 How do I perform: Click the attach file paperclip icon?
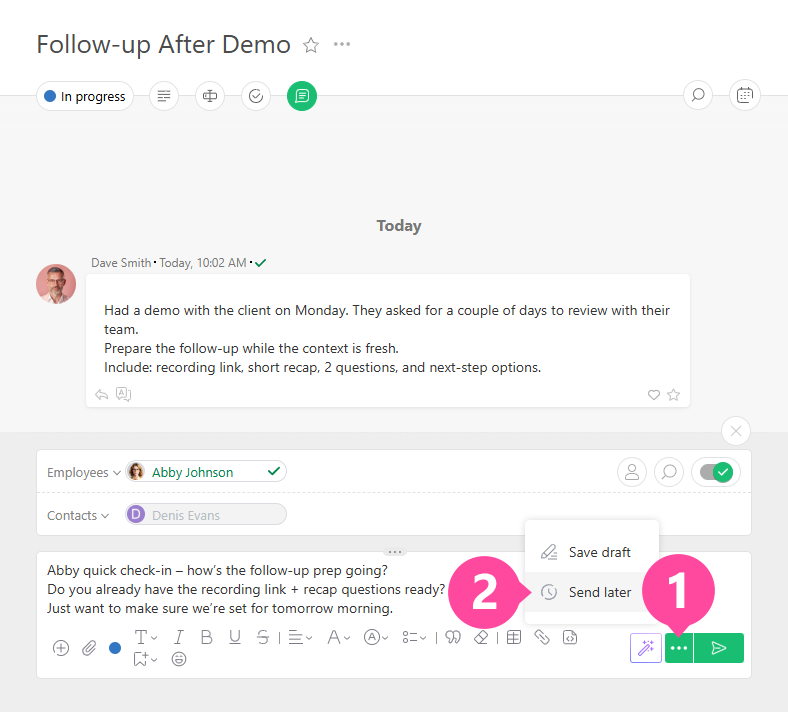(88, 648)
